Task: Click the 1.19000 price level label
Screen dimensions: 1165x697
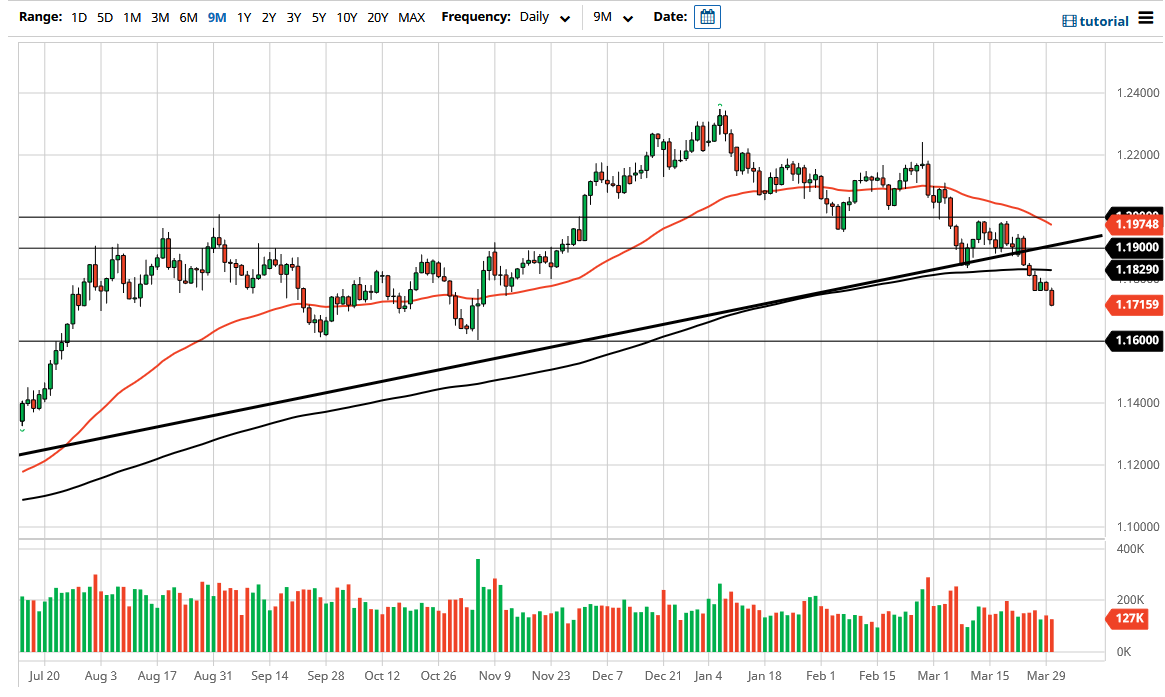Action: (1135, 247)
